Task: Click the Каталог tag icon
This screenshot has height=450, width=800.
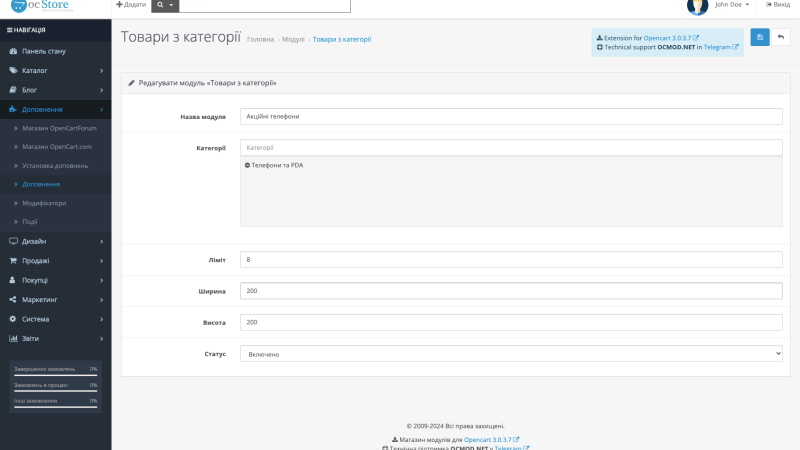Action: (13, 70)
